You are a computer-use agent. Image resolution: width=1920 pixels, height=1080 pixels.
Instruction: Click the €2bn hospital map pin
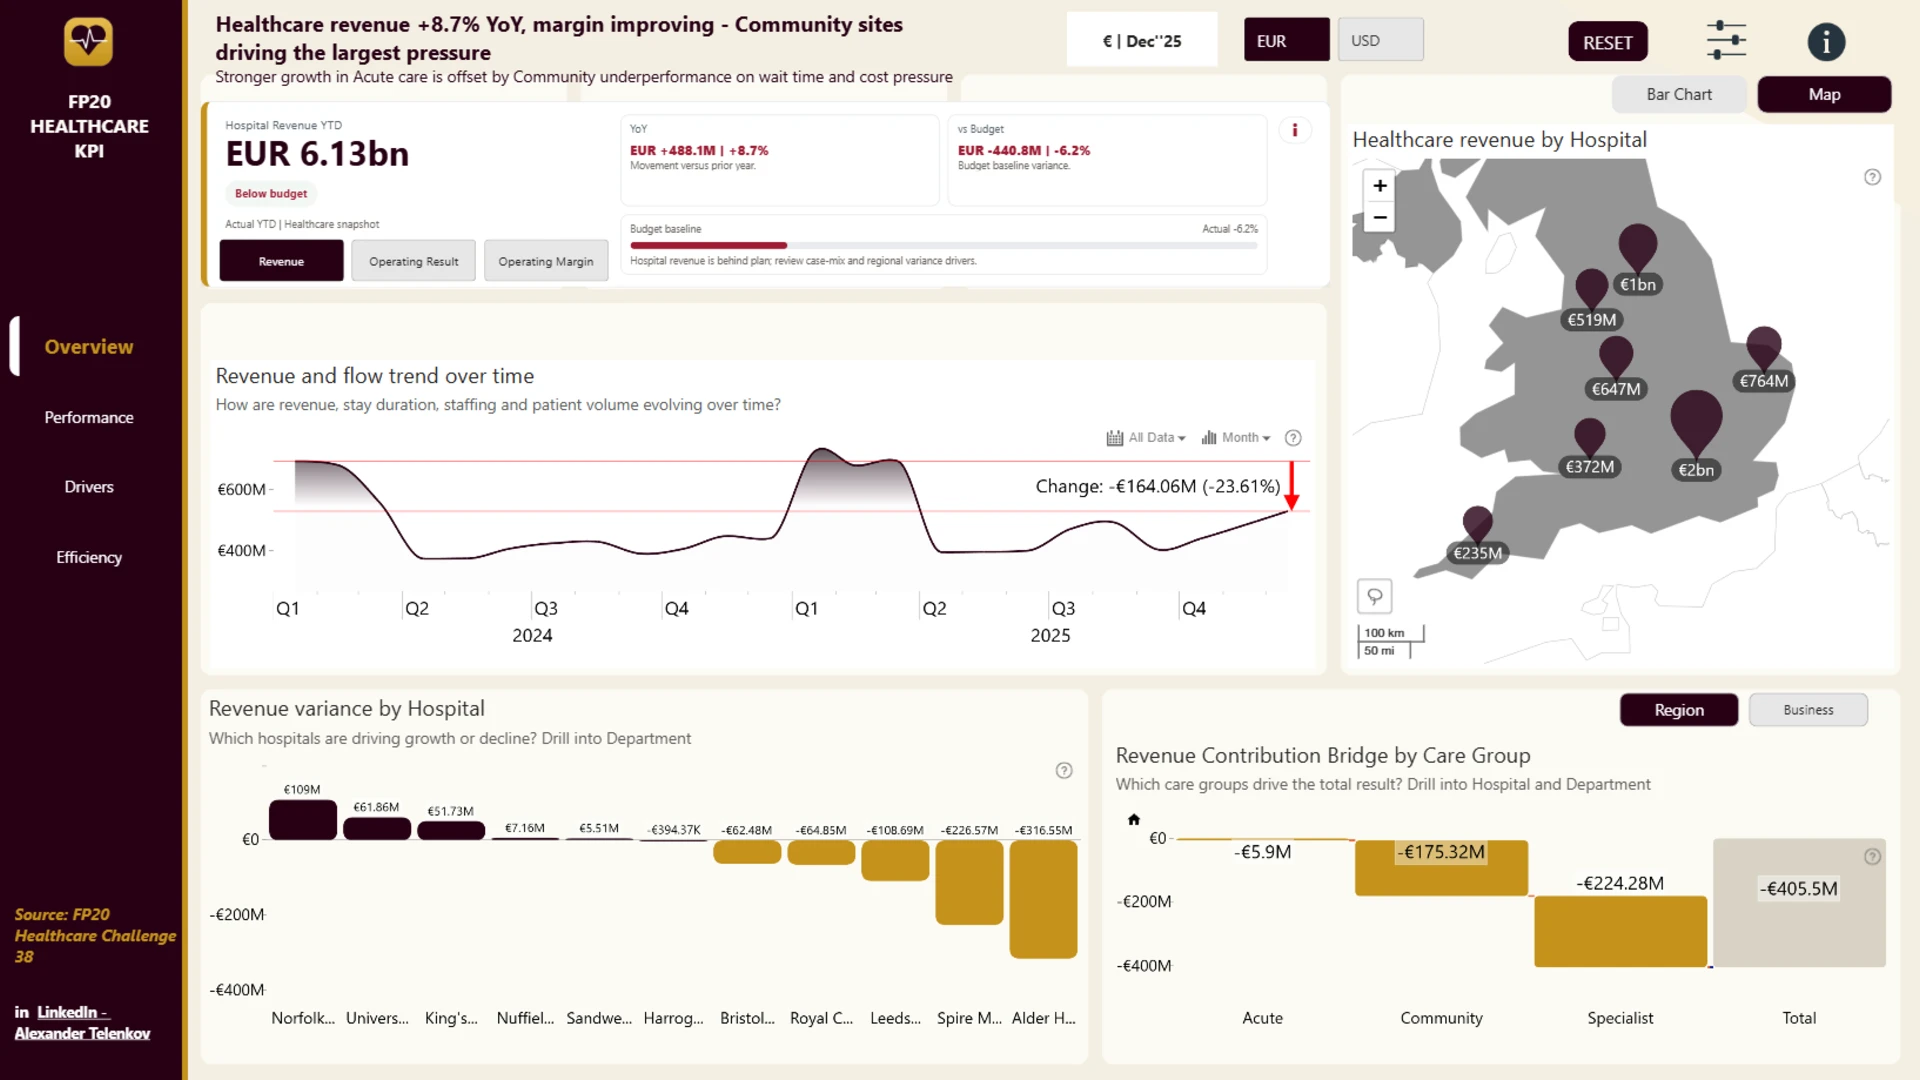coord(1696,425)
